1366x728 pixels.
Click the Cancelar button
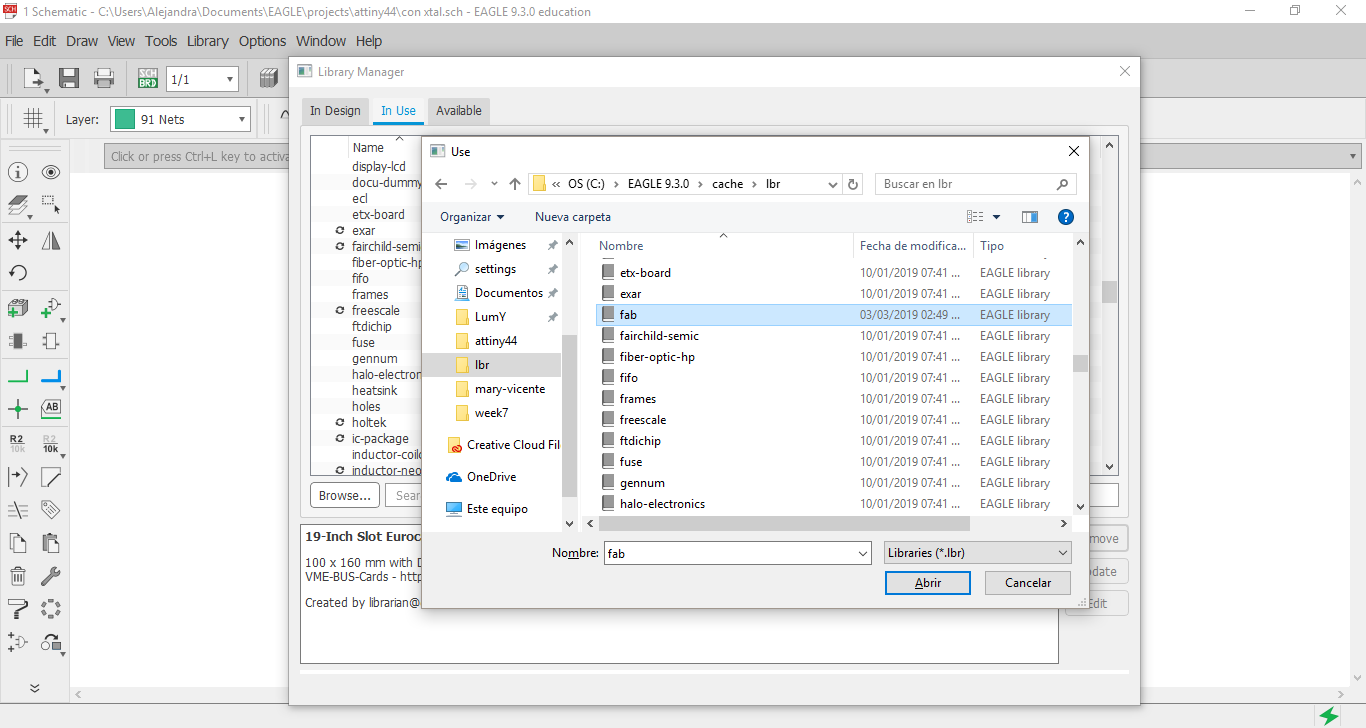click(x=1028, y=583)
